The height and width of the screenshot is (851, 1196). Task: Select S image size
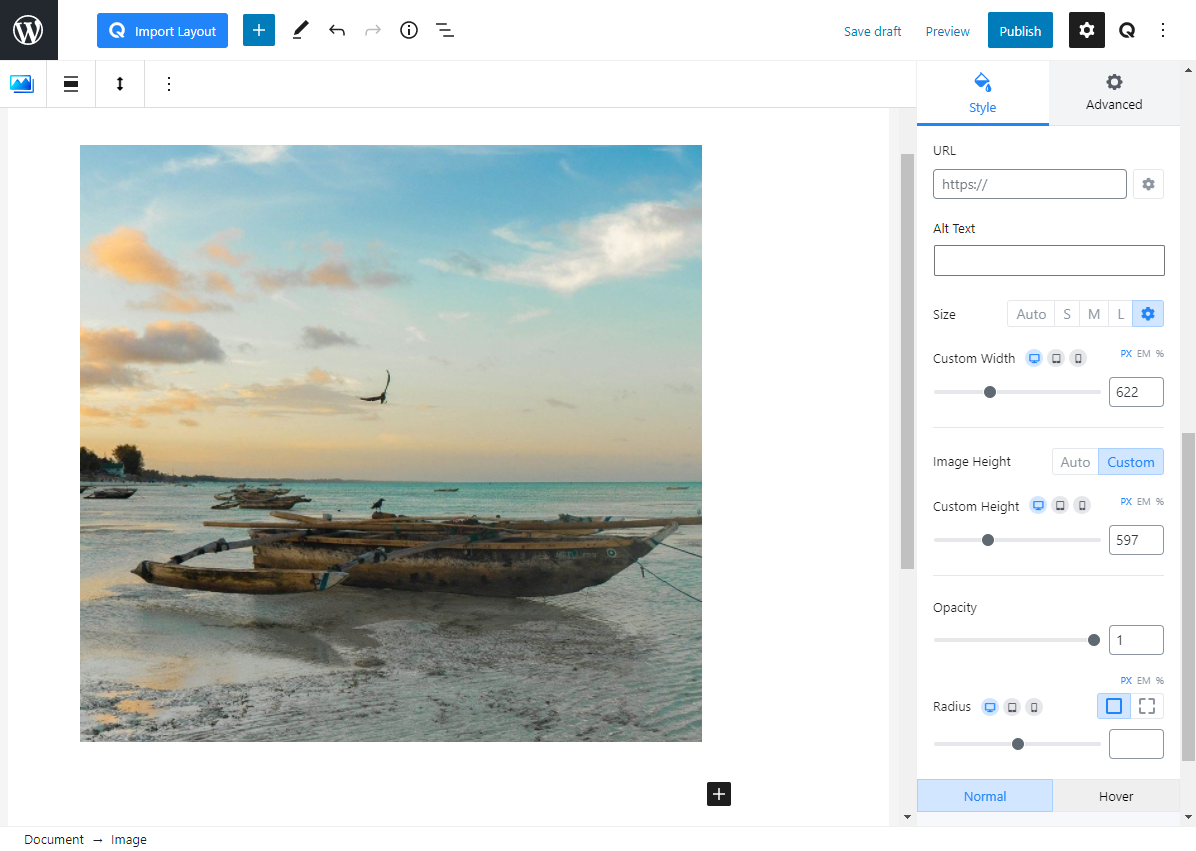point(1066,314)
